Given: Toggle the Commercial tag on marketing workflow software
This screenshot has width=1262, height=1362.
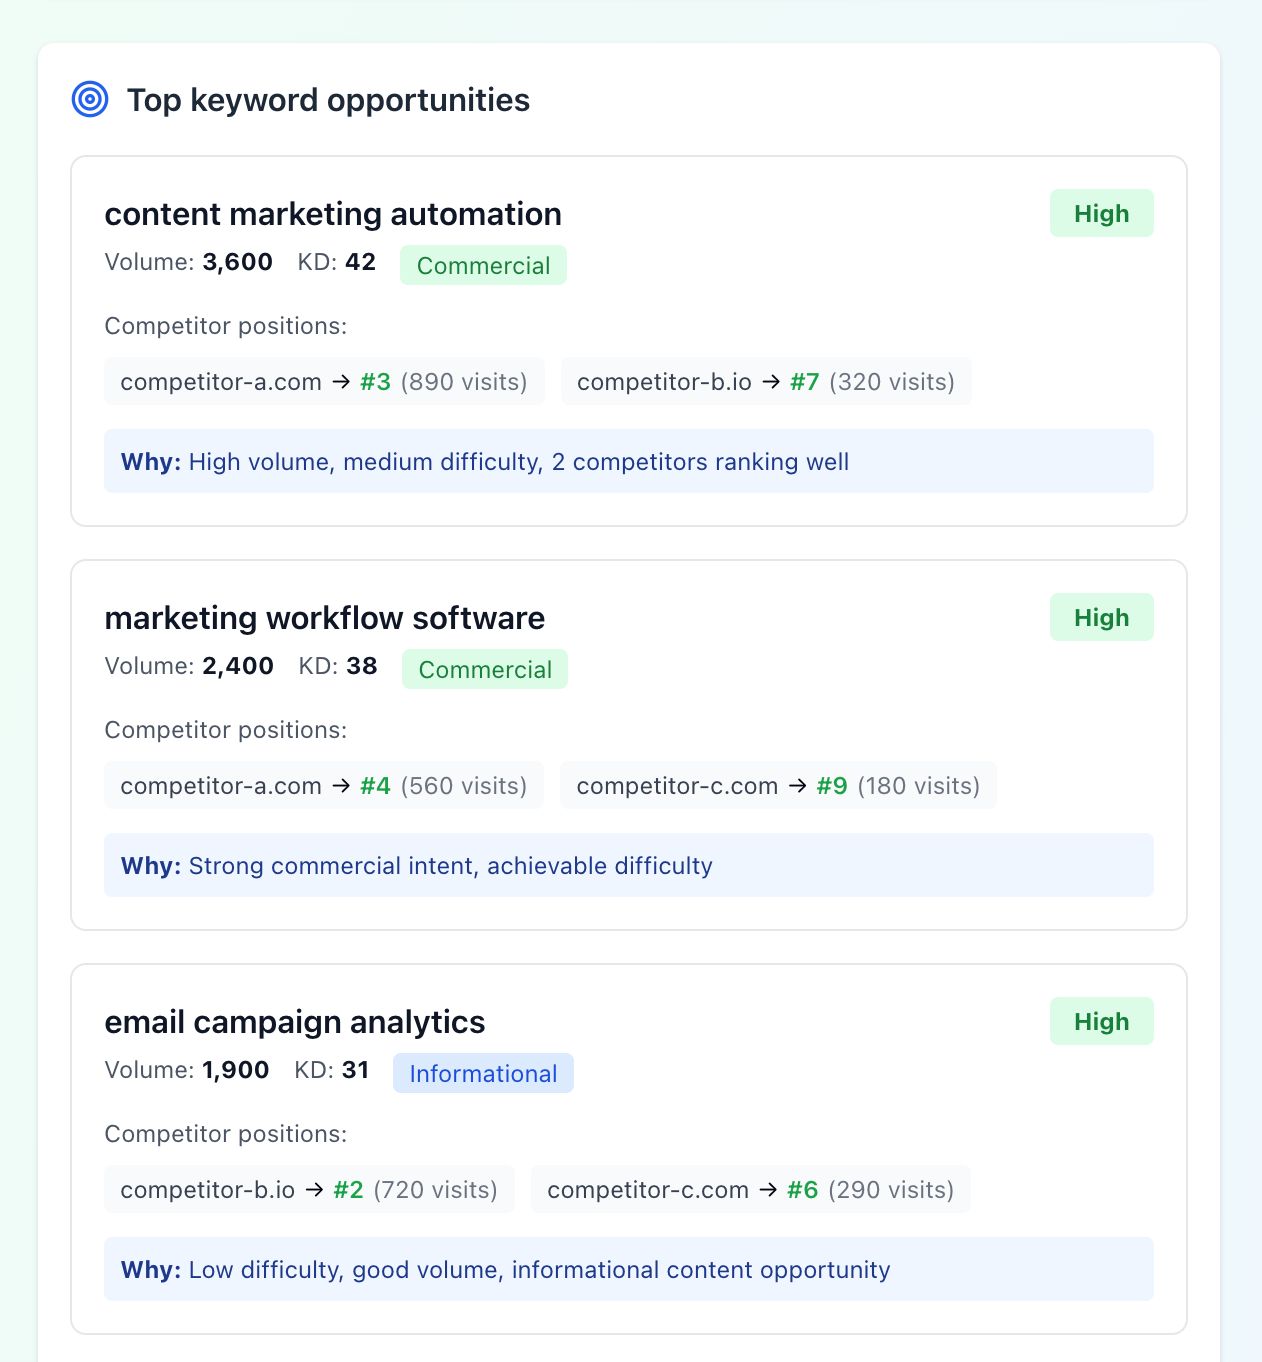Looking at the screenshot, I should 484,669.
